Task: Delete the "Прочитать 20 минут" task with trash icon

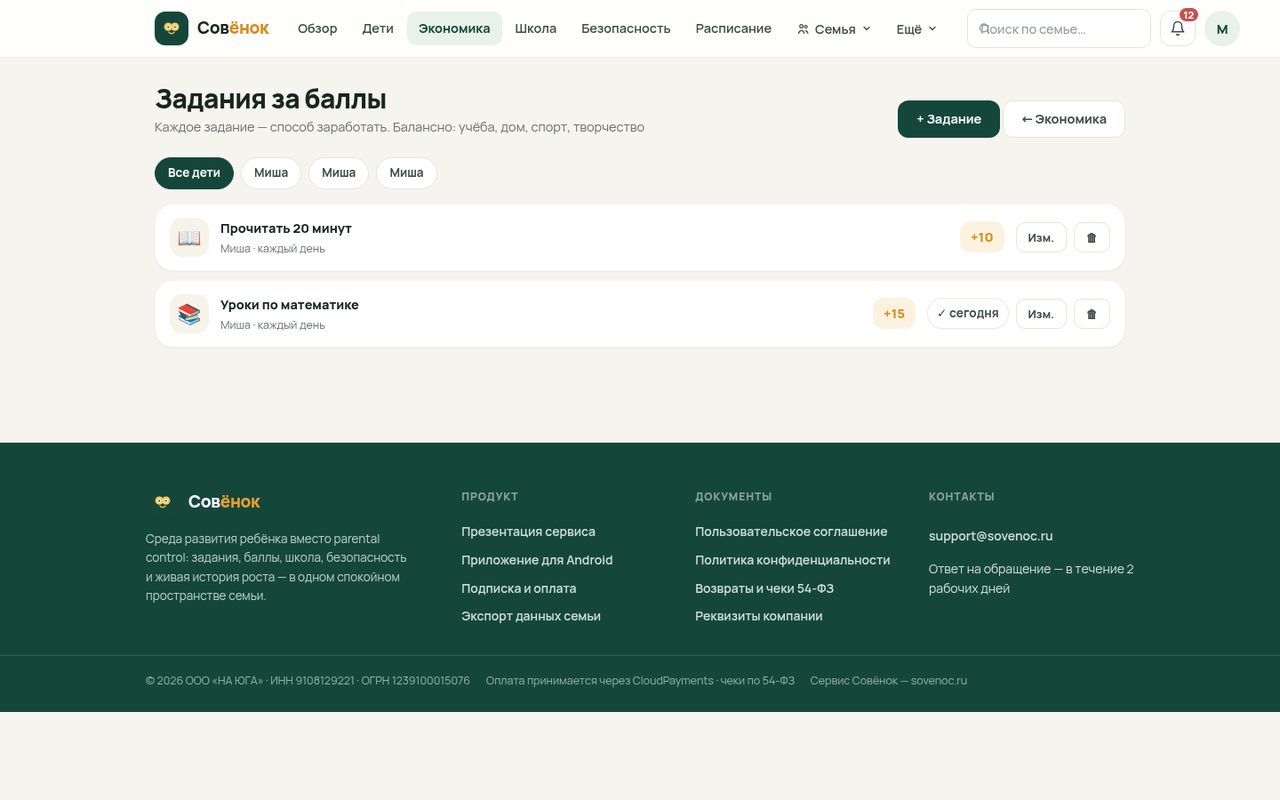Action: (1091, 238)
